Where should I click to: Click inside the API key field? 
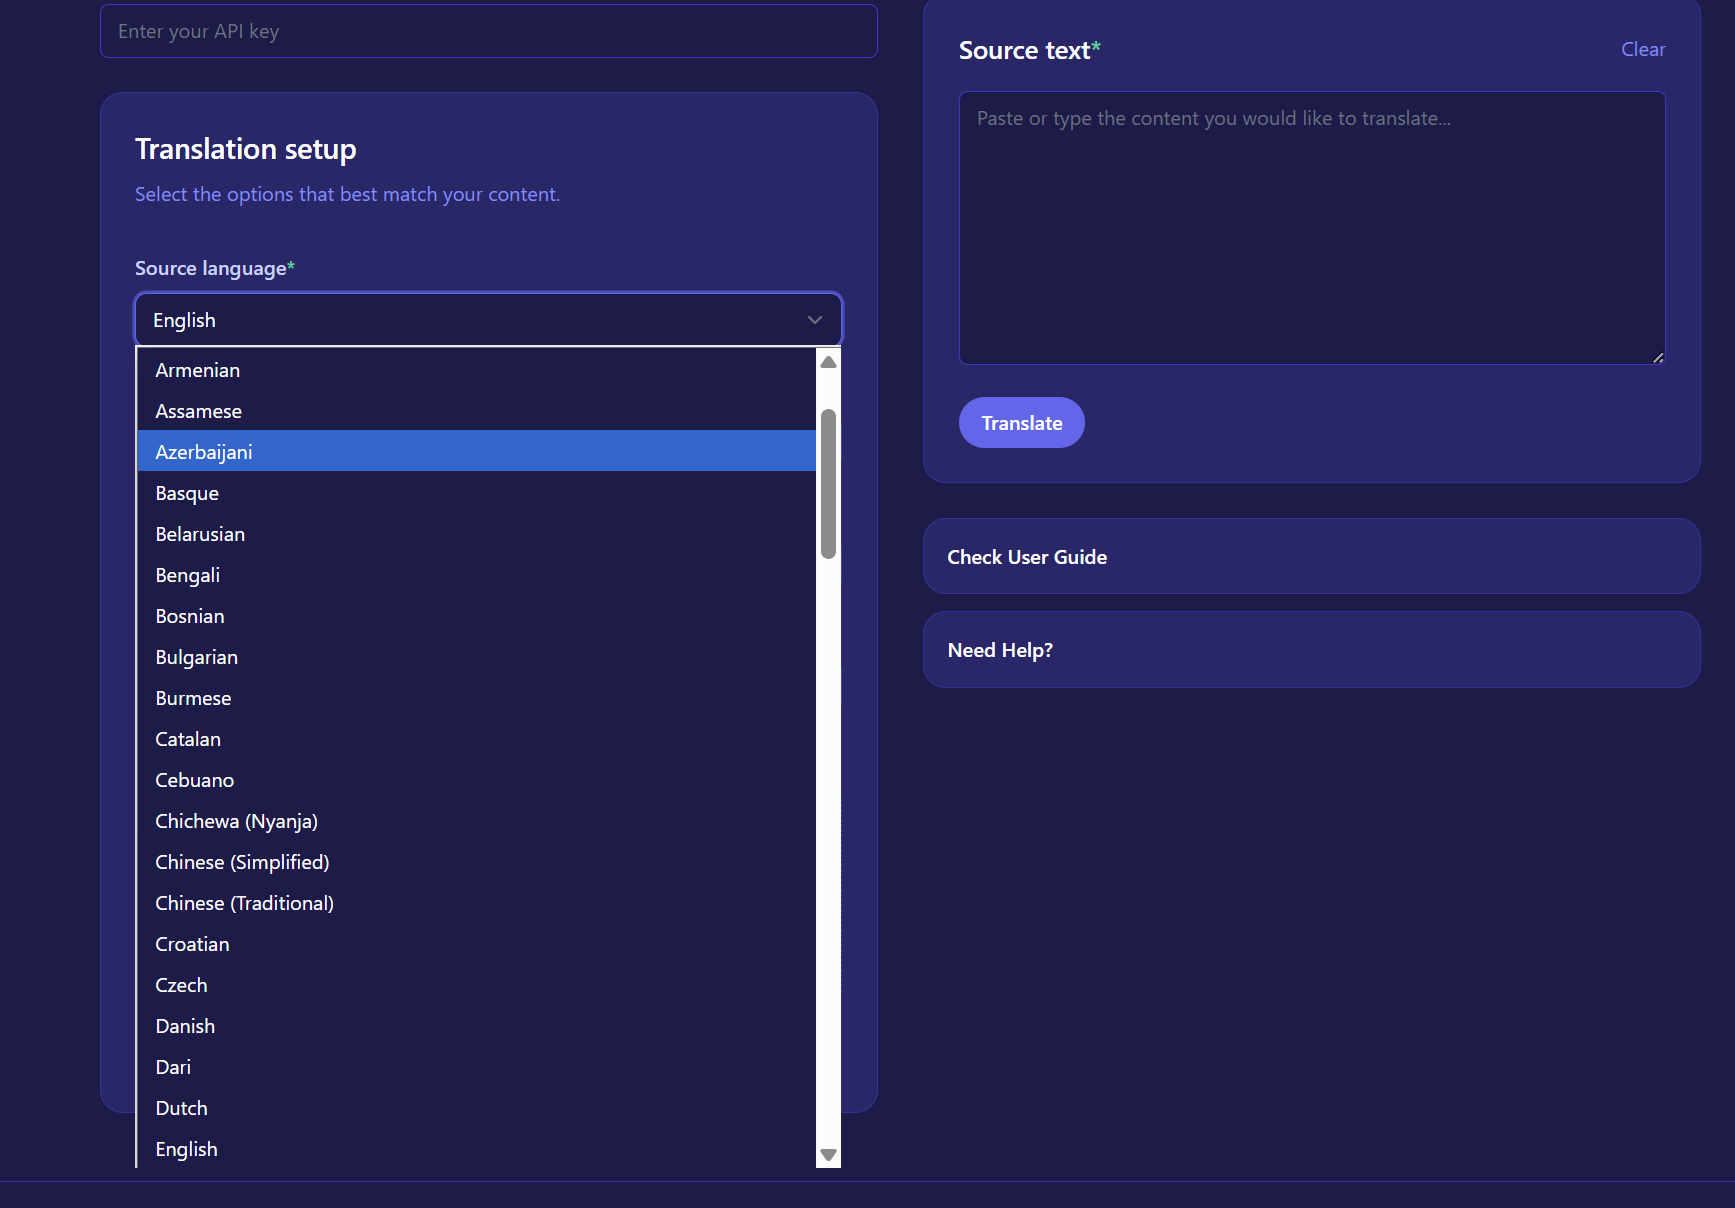click(x=488, y=30)
